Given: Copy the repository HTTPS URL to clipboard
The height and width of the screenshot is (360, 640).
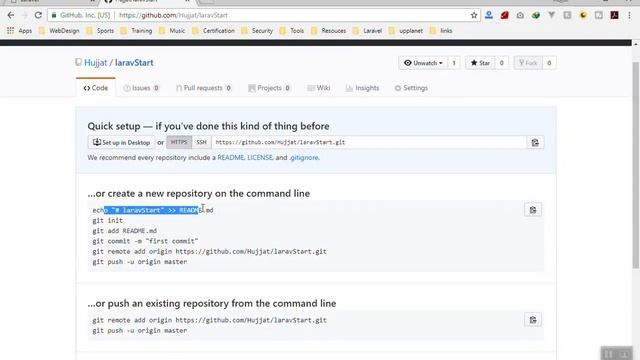Looking at the screenshot, I should click(535, 142).
